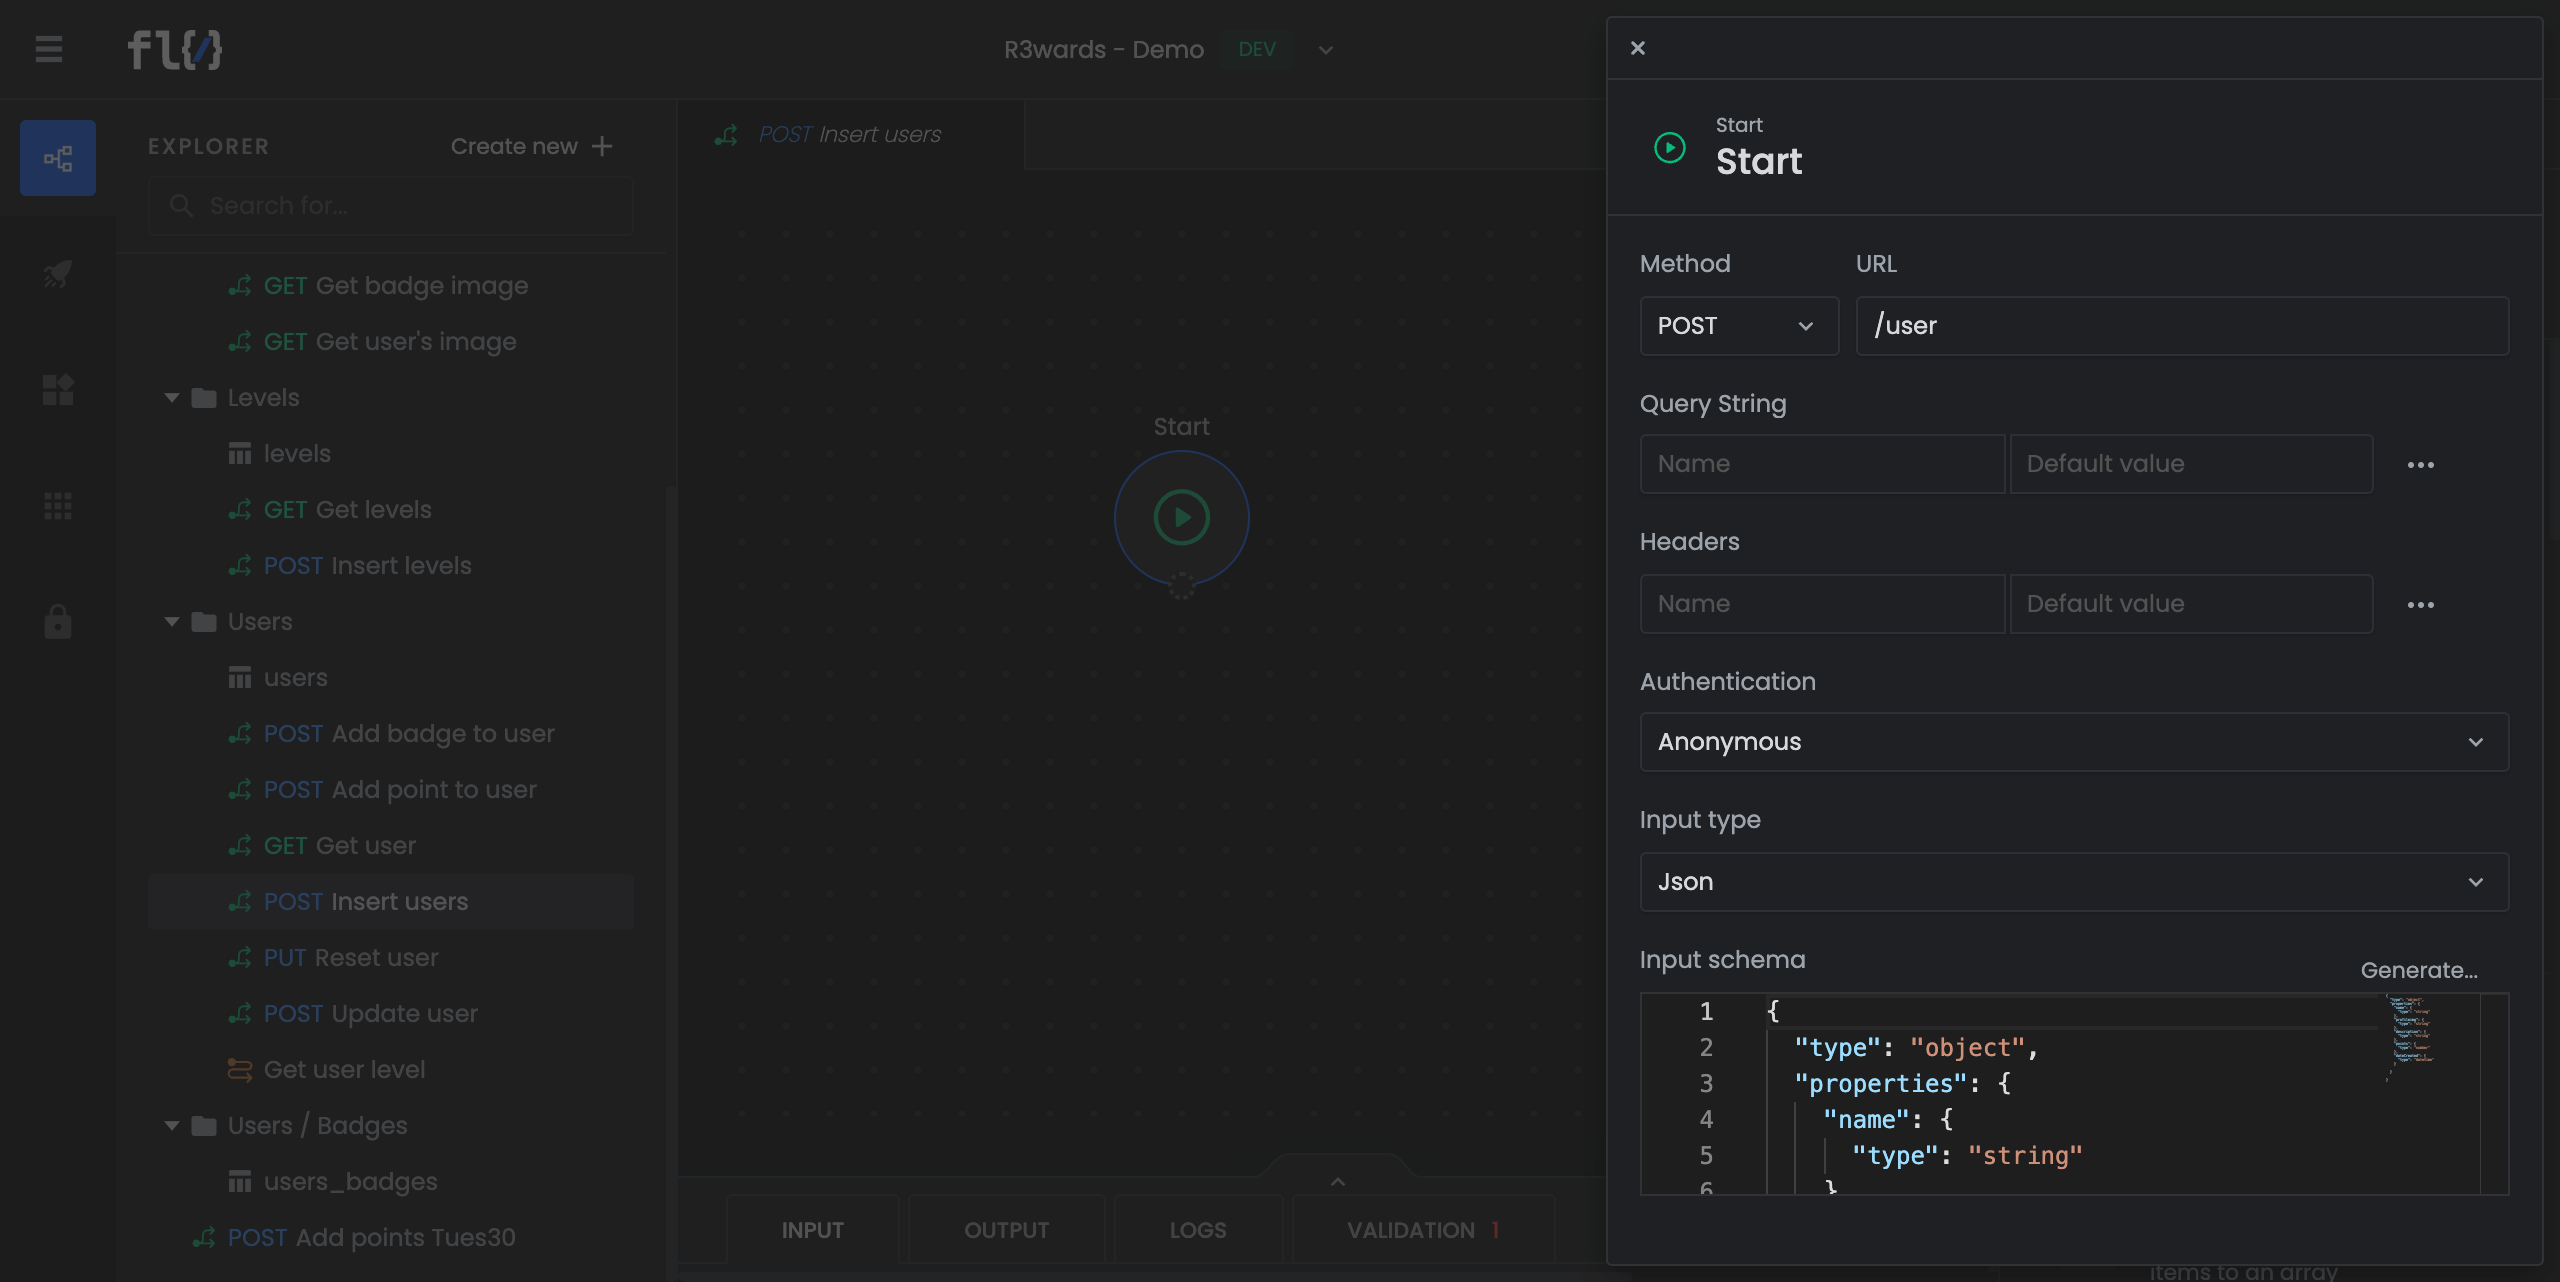Image resolution: width=2560 pixels, height=1282 pixels.
Task: Collapse the Levels folder
Action: (x=172, y=398)
